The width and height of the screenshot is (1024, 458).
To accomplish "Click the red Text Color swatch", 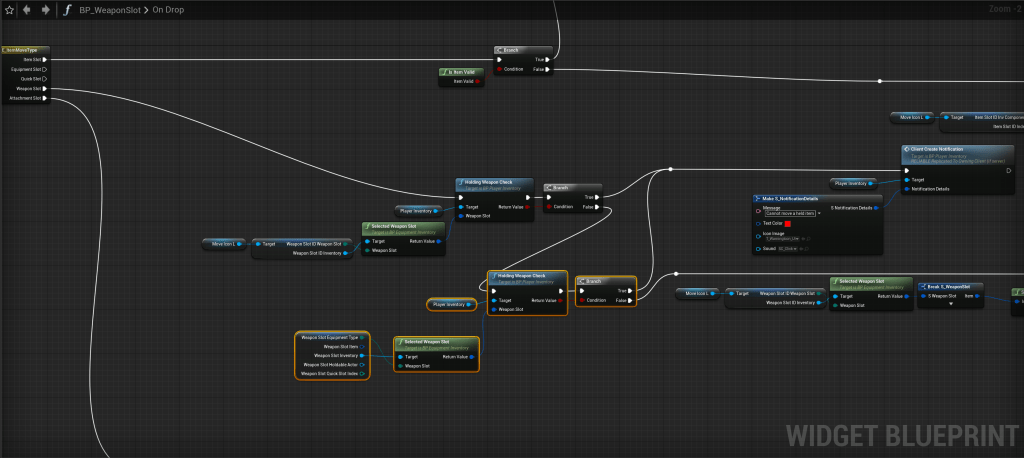I will click(x=788, y=223).
